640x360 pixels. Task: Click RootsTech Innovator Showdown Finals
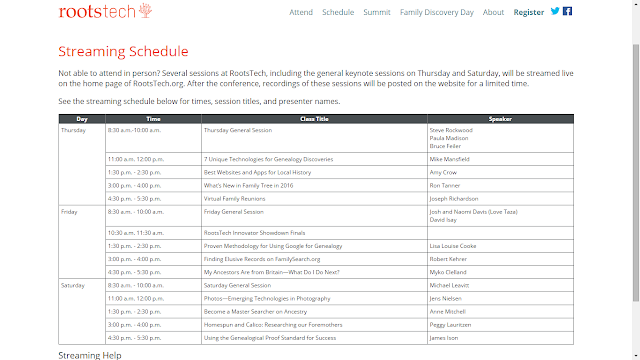255,233
